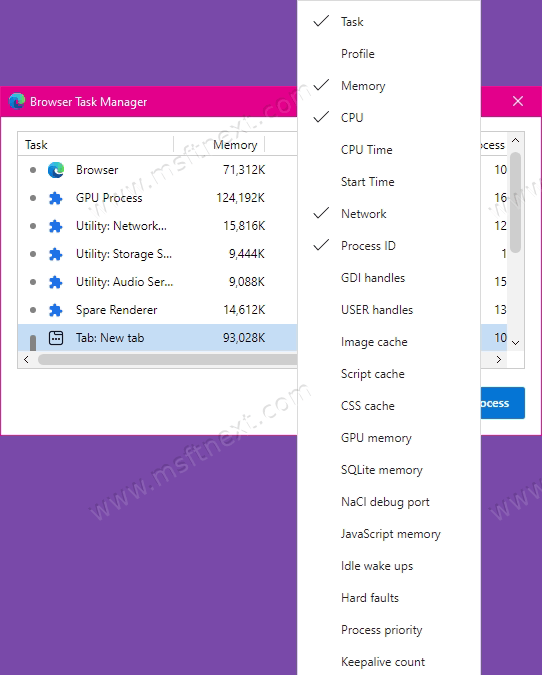Enable the Profile column
542x675 pixels.
[389, 54]
